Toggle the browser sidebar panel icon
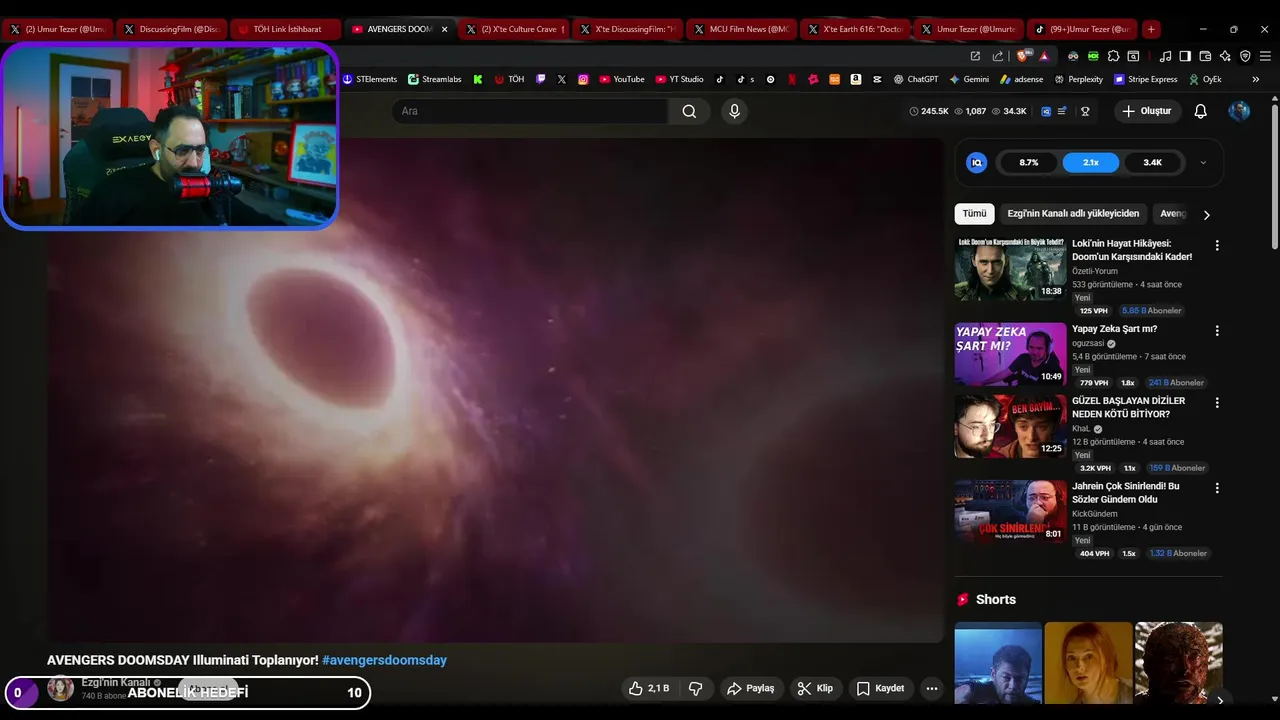This screenshot has height=720, width=1280. (1185, 56)
